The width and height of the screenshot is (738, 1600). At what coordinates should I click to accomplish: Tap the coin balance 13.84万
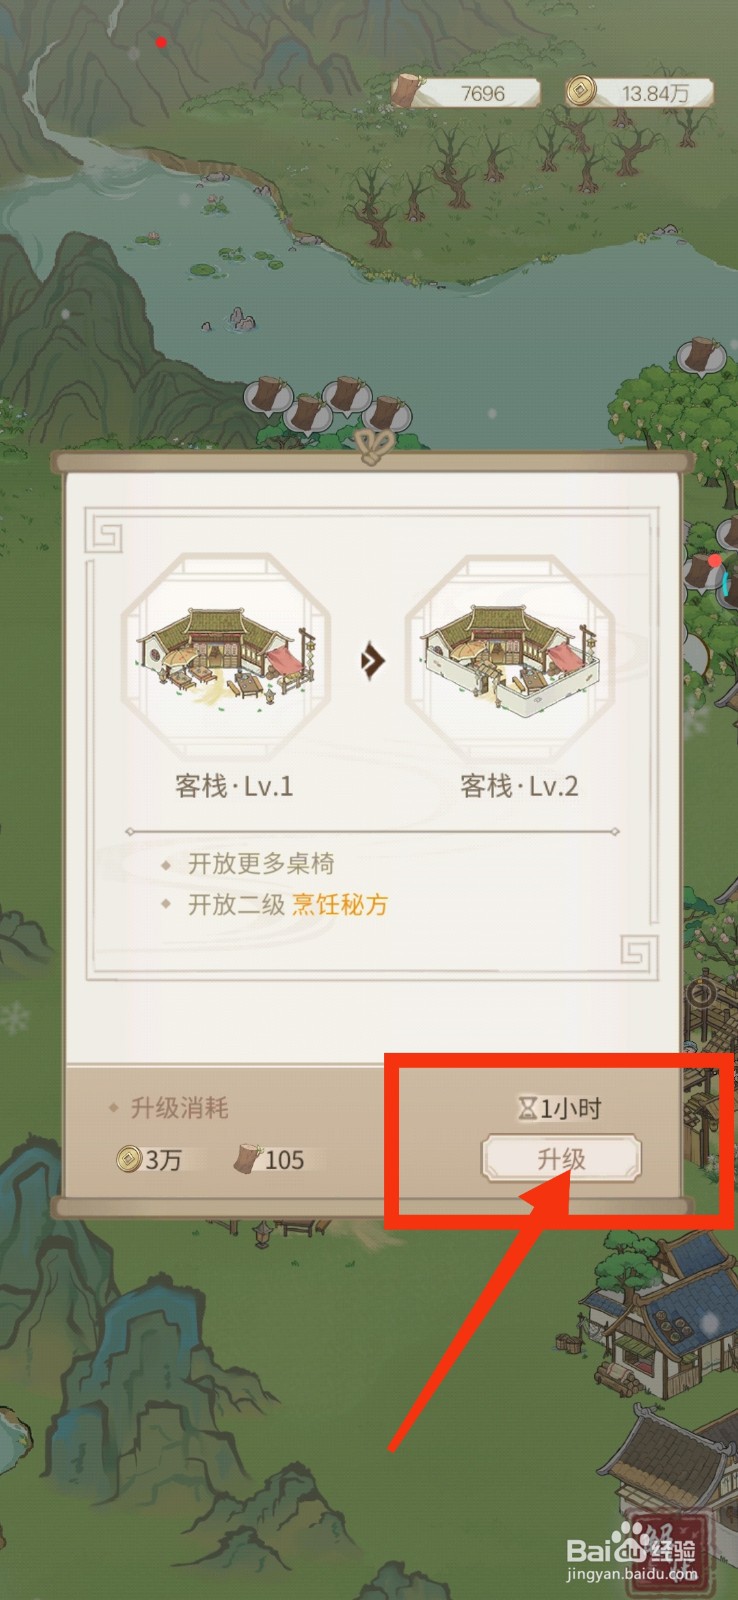click(x=639, y=92)
